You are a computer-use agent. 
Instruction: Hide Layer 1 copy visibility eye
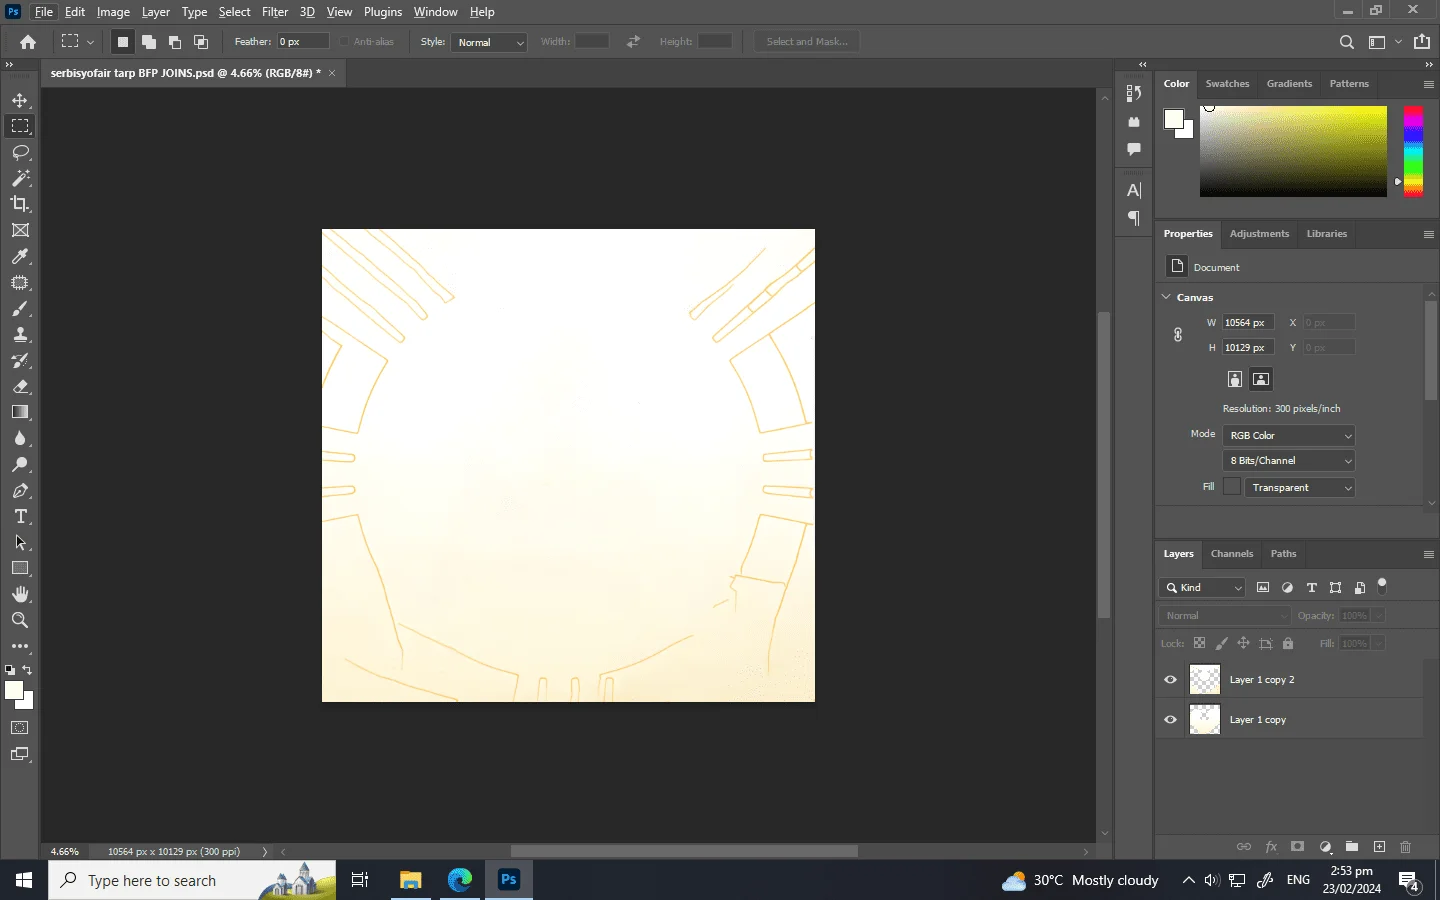[1170, 720]
